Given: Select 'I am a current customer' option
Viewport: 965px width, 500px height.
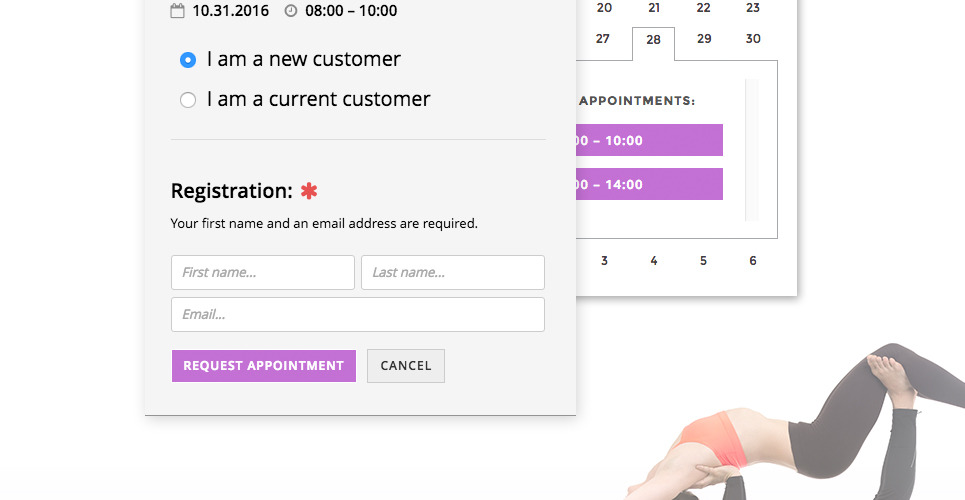Looking at the screenshot, I should (x=188, y=100).
